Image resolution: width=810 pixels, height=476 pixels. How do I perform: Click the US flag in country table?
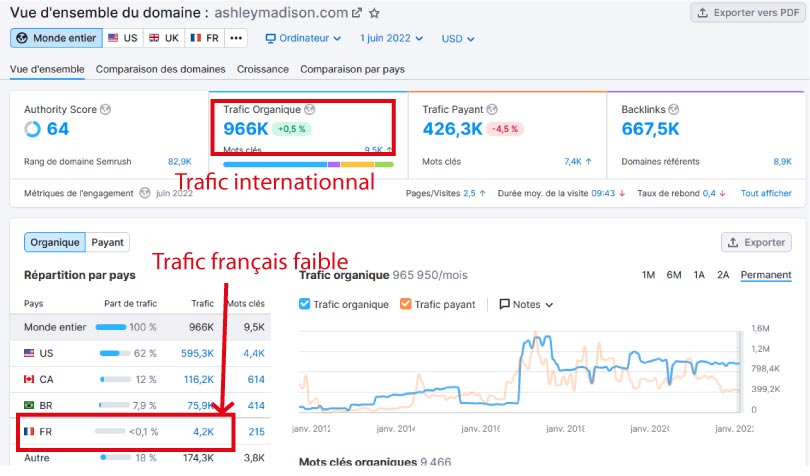(29, 353)
